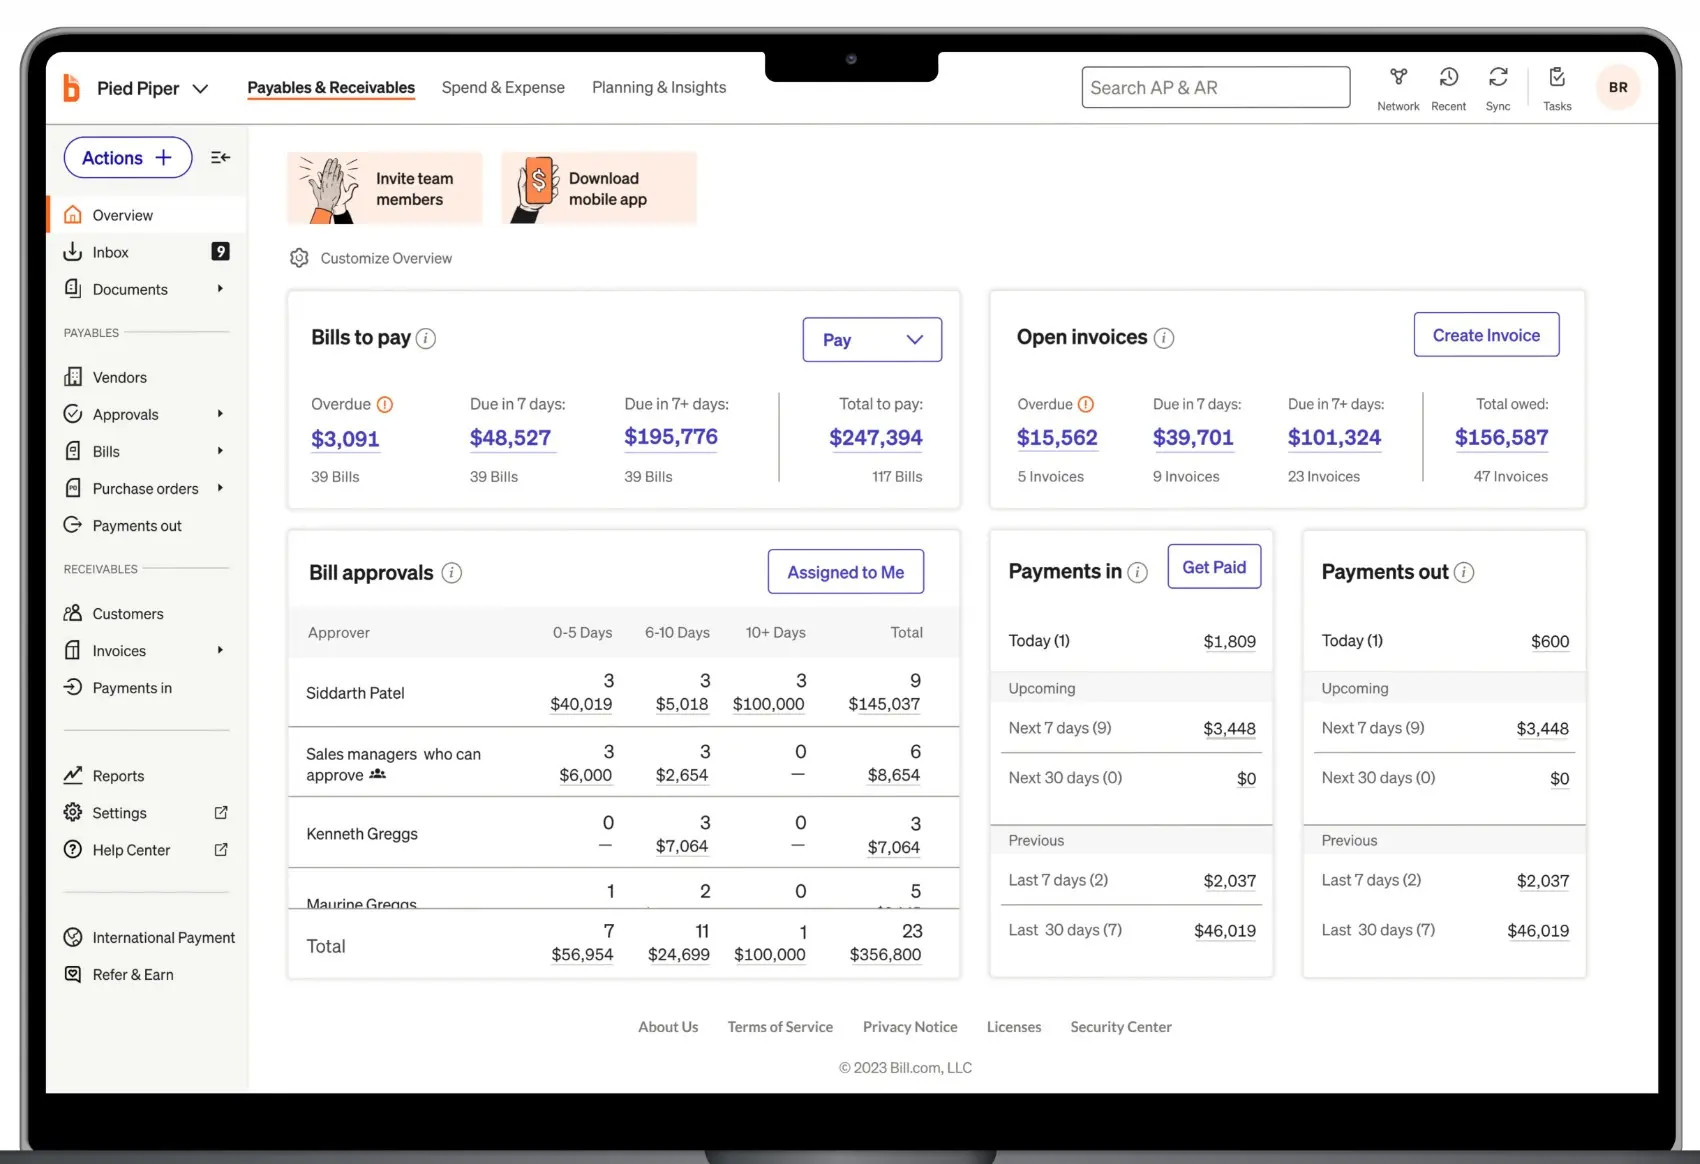This screenshot has width=1700, height=1164.
Task: Go to Overview in sidebar
Action: (147, 215)
